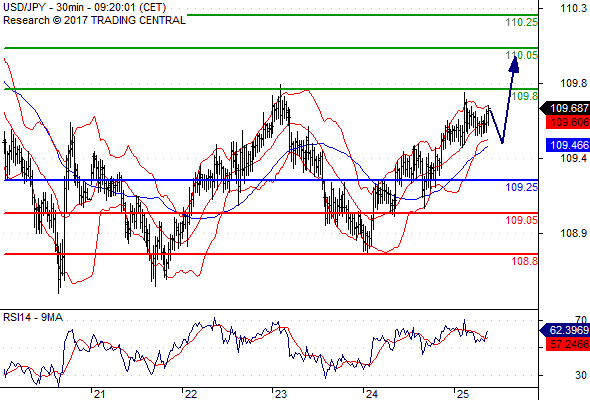Screen dimensions: 590x400
Task: Click the Trading Central research copyright text
Action: (x=94, y=20)
